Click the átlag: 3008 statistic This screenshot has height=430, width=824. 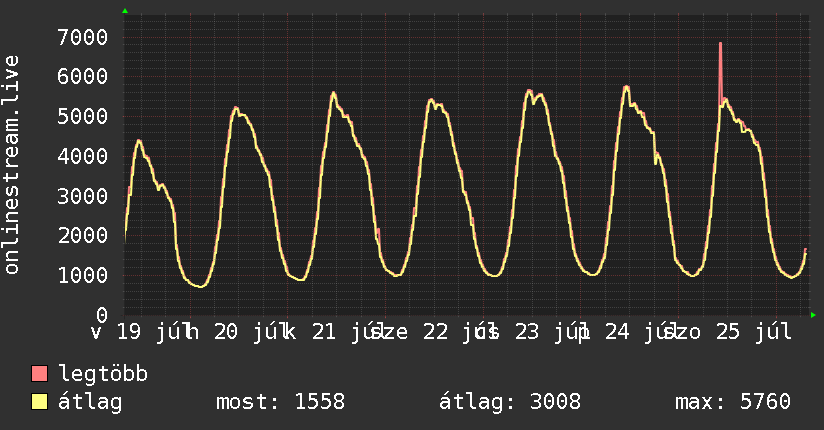[510, 402]
